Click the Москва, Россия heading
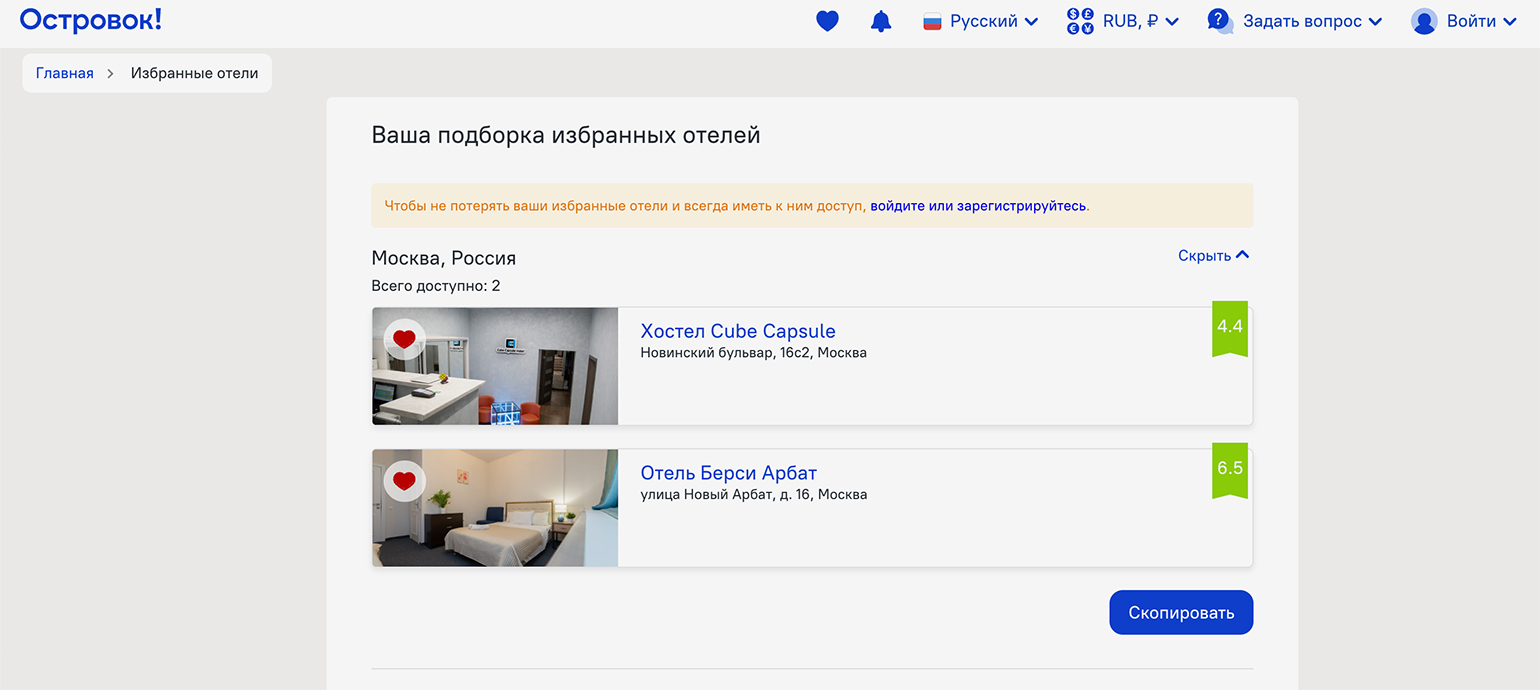This screenshot has height=690, width=1540. [444, 258]
